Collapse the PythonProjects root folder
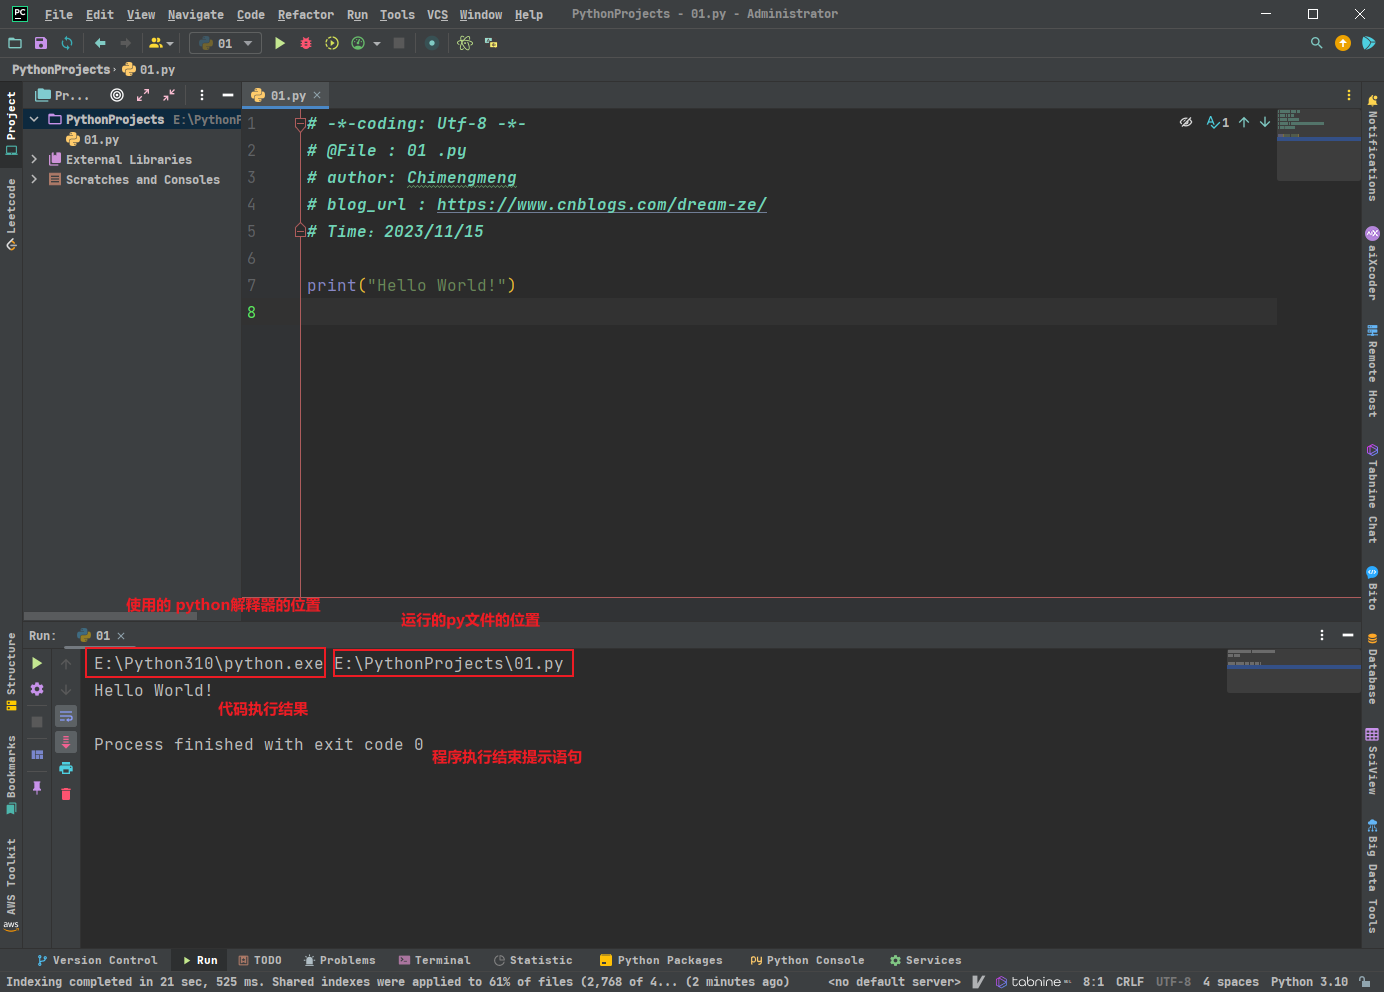Screen dimensions: 1384x992 (34, 119)
